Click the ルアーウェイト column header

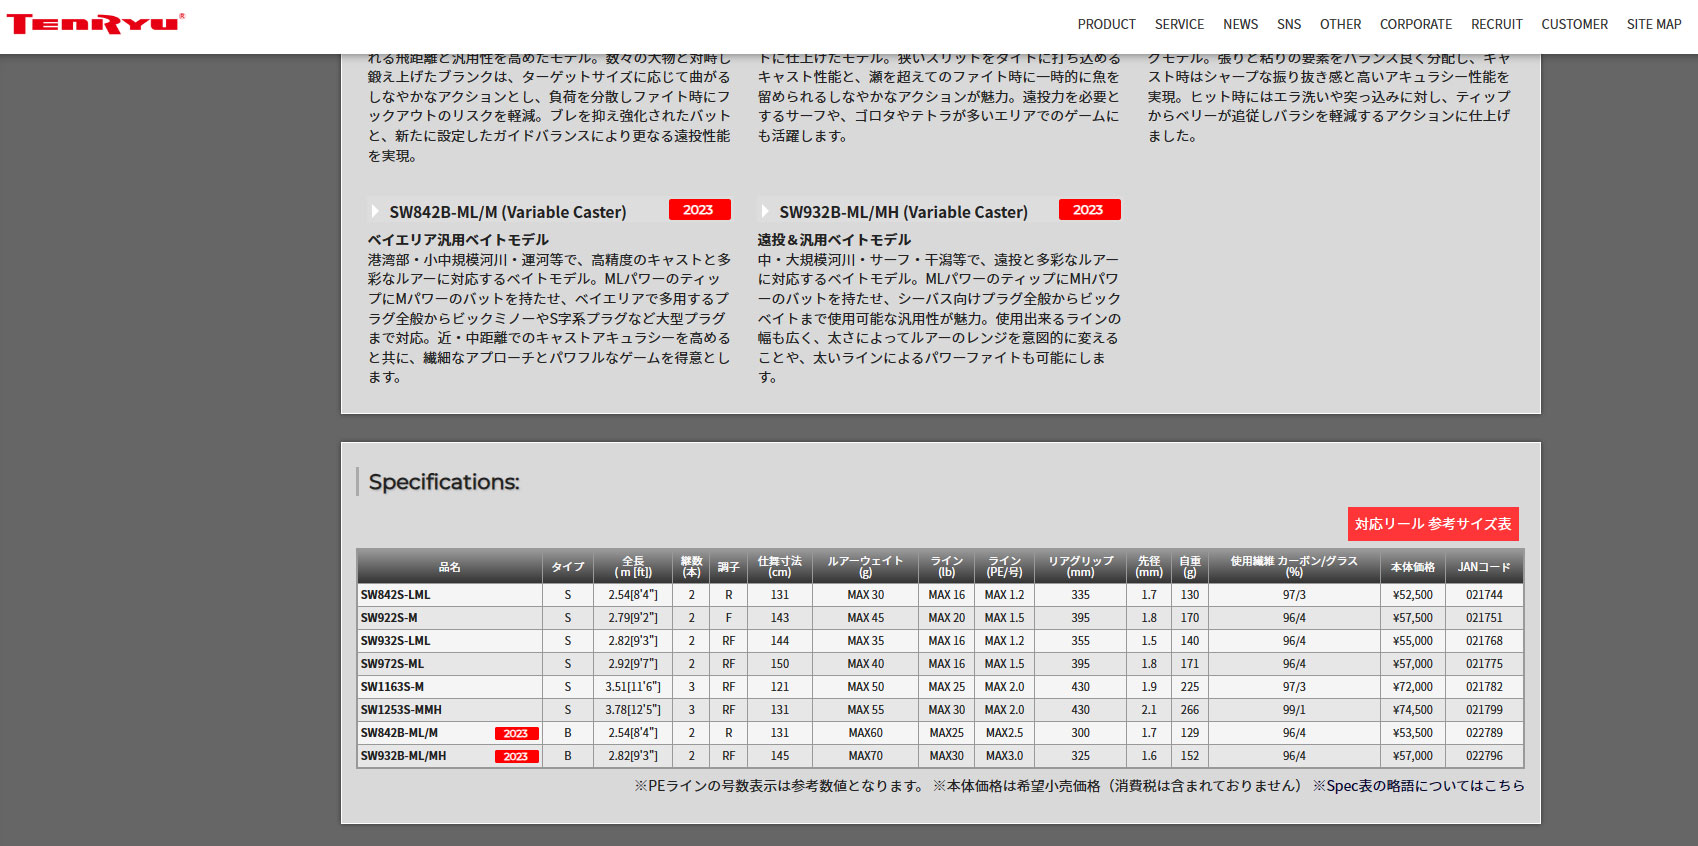pyautogui.click(x=865, y=567)
